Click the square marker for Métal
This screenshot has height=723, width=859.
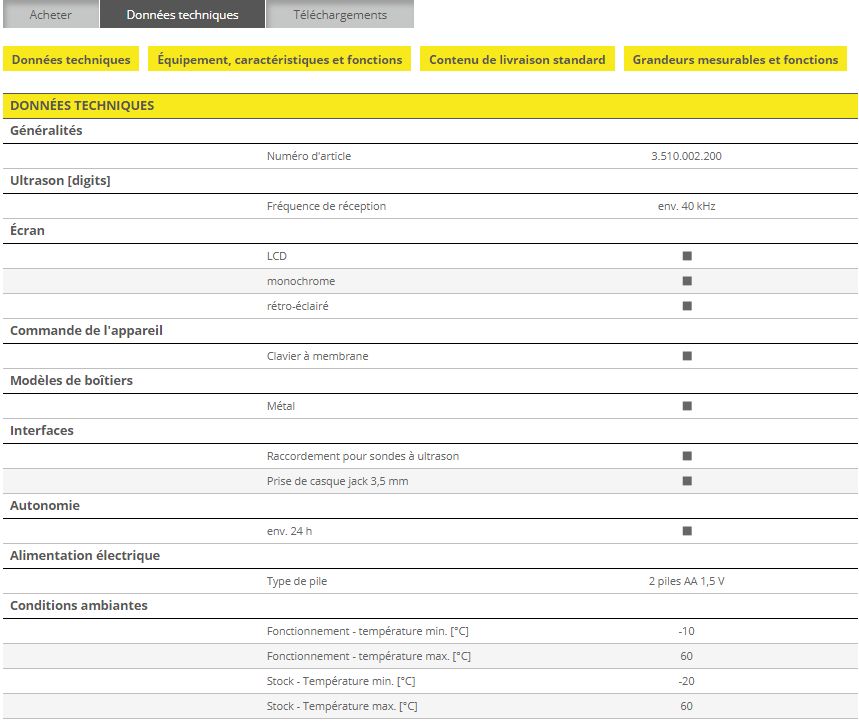(x=687, y=406)
